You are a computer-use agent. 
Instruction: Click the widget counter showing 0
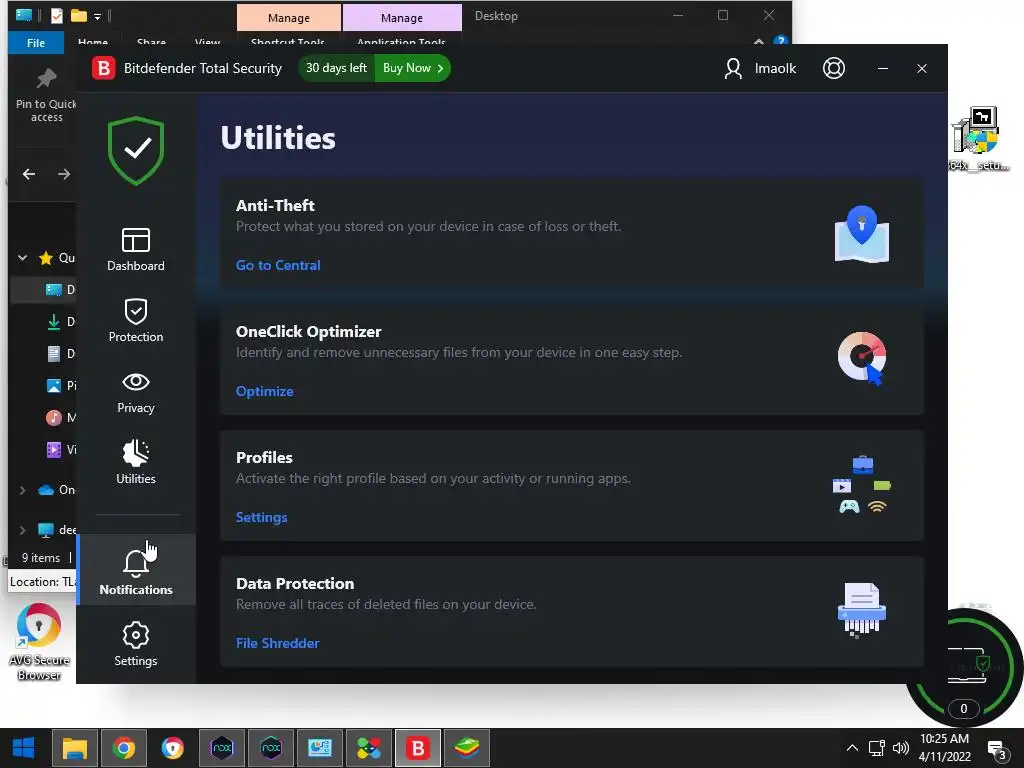tap(963, 709)
